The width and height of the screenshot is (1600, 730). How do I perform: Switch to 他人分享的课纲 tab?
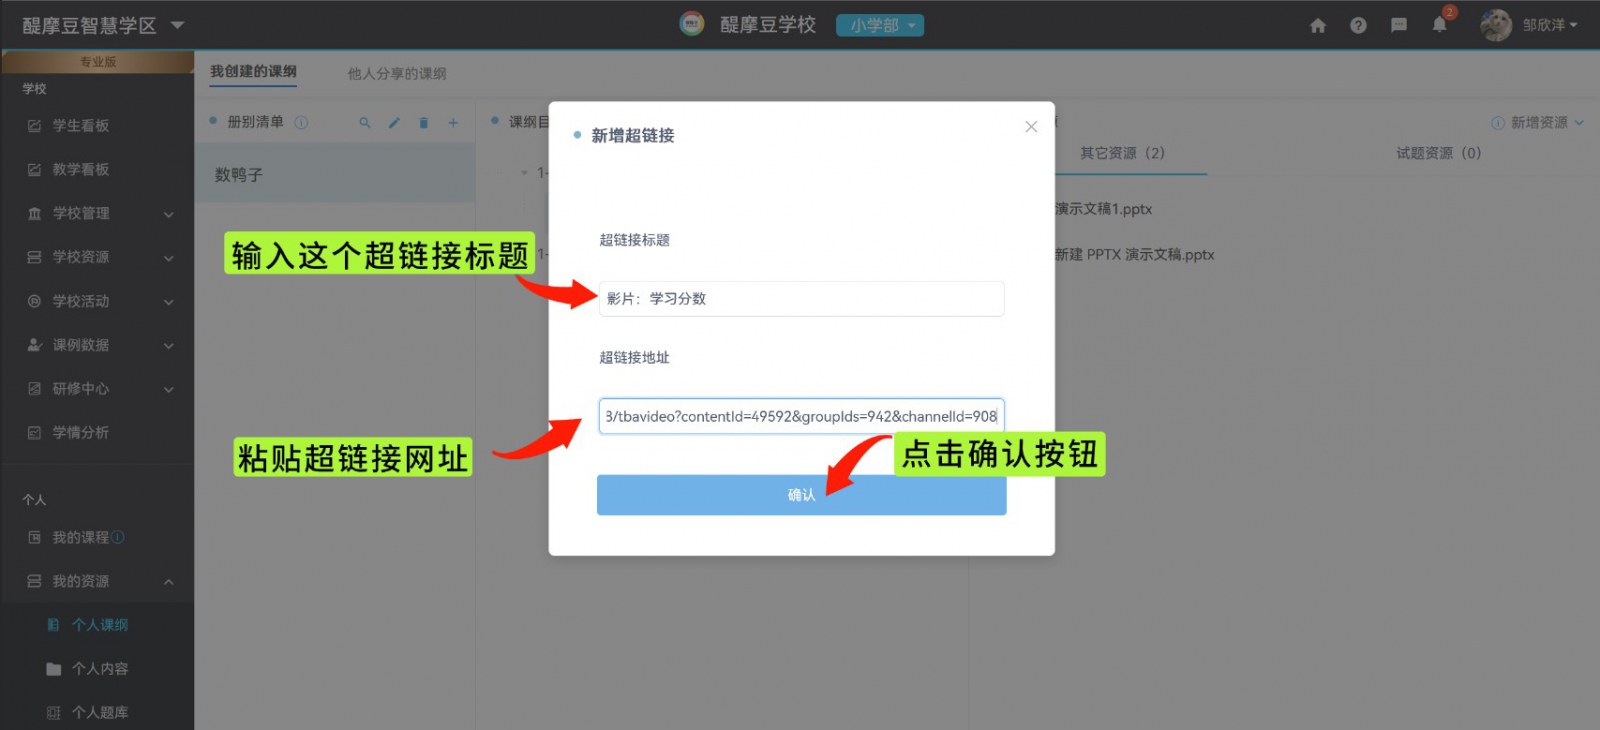397,74
